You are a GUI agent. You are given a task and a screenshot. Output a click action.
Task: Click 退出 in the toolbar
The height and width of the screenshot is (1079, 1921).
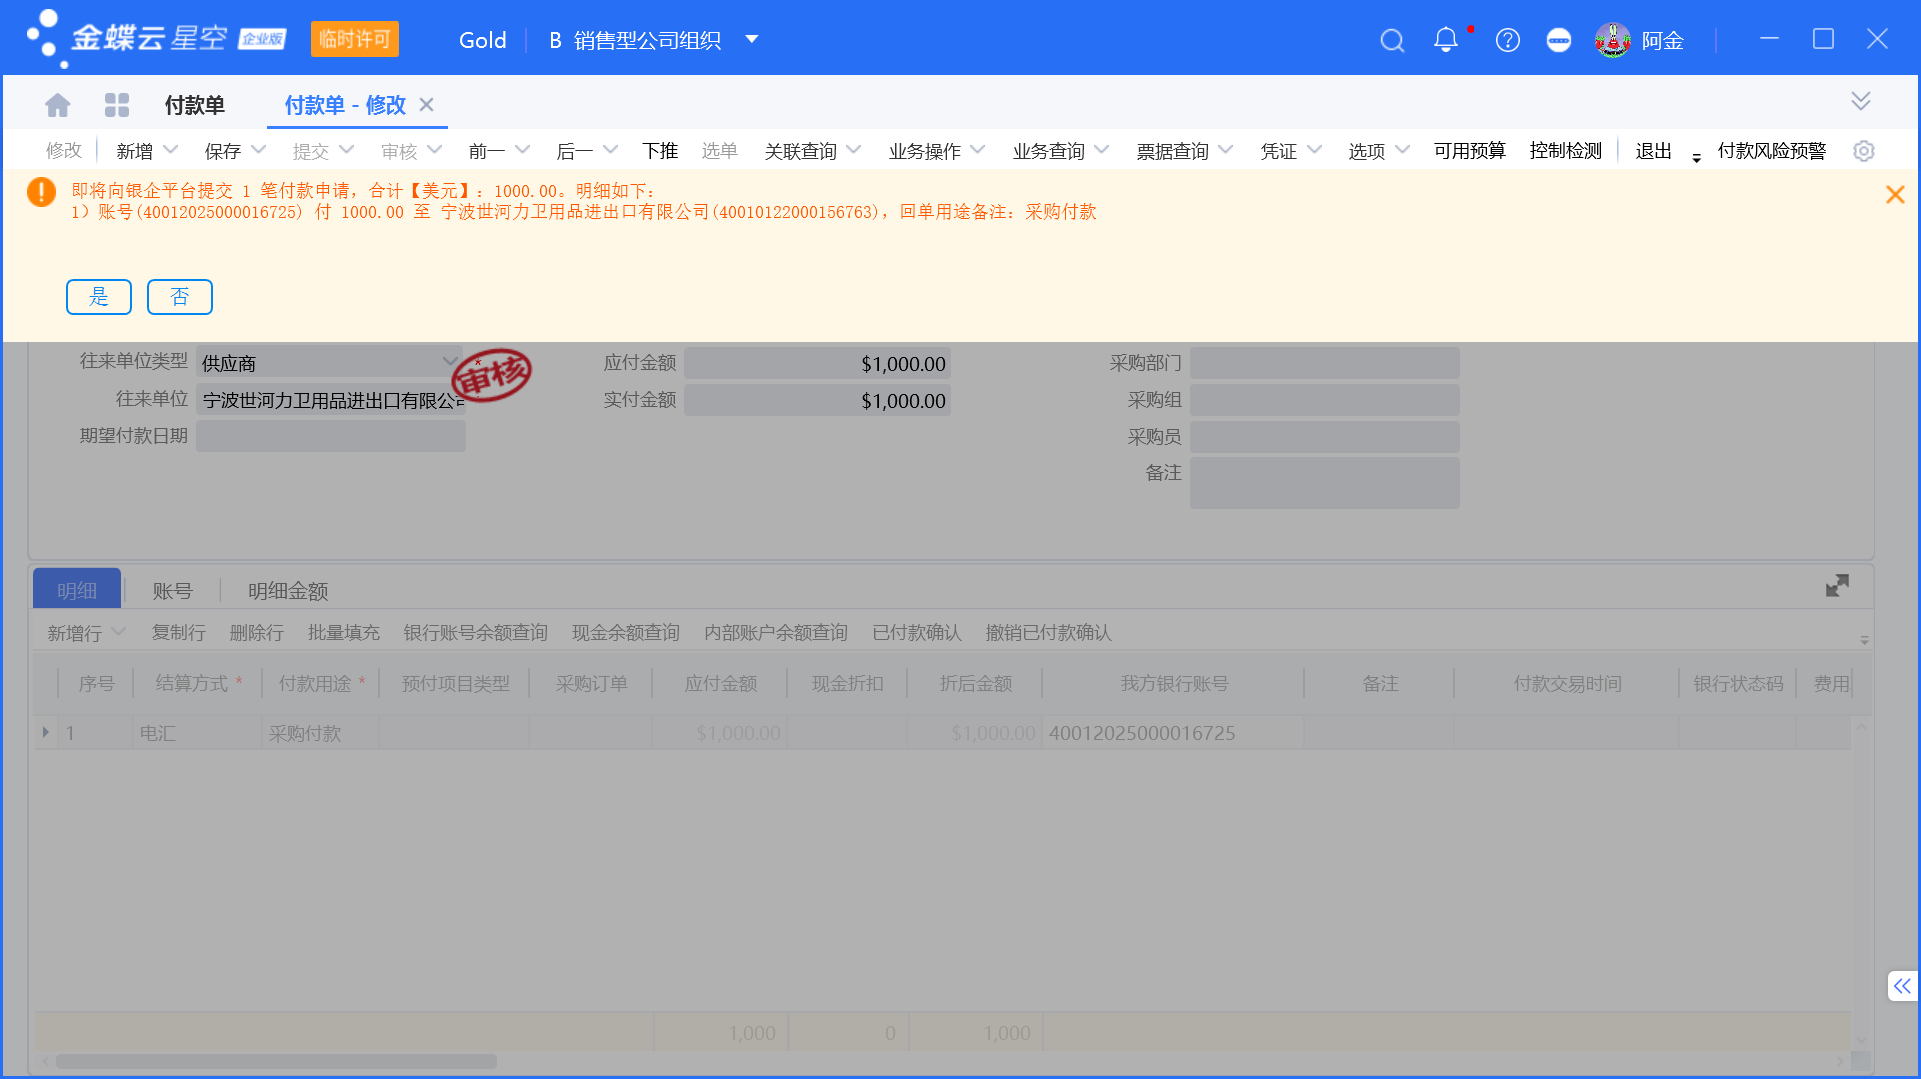(x=1654, y=151)
